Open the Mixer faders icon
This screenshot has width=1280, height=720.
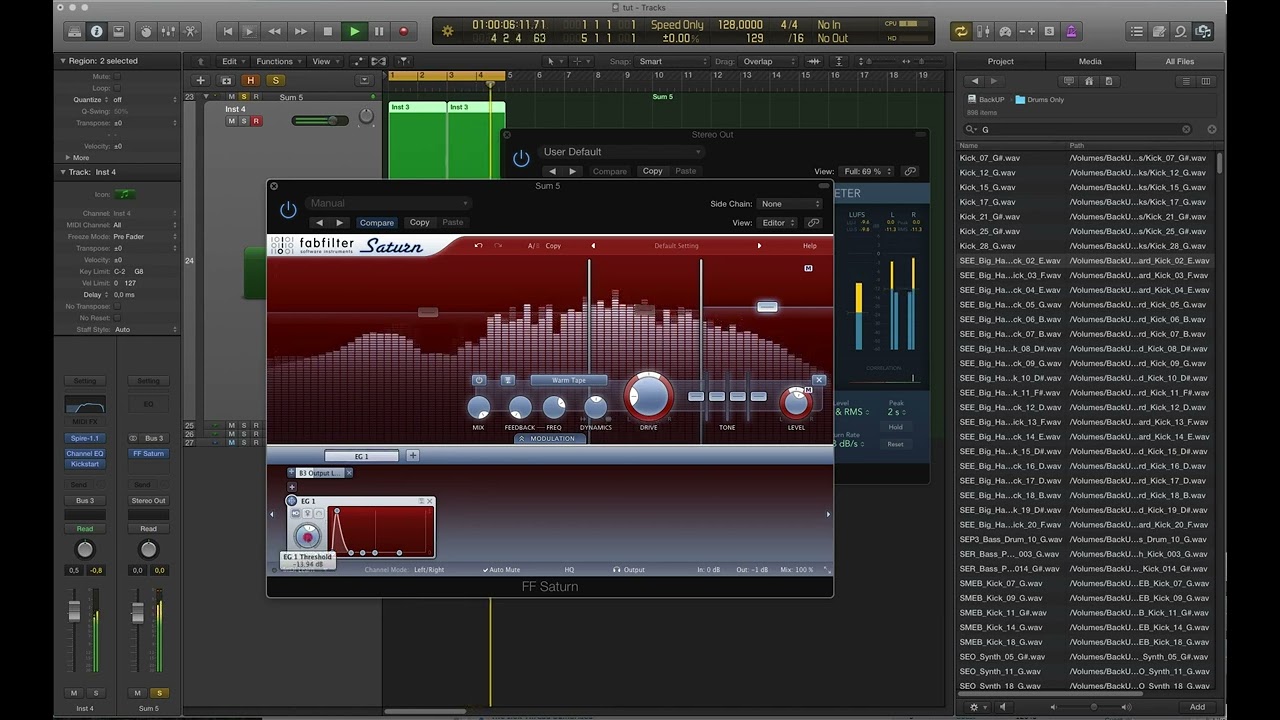click(168, 31)
